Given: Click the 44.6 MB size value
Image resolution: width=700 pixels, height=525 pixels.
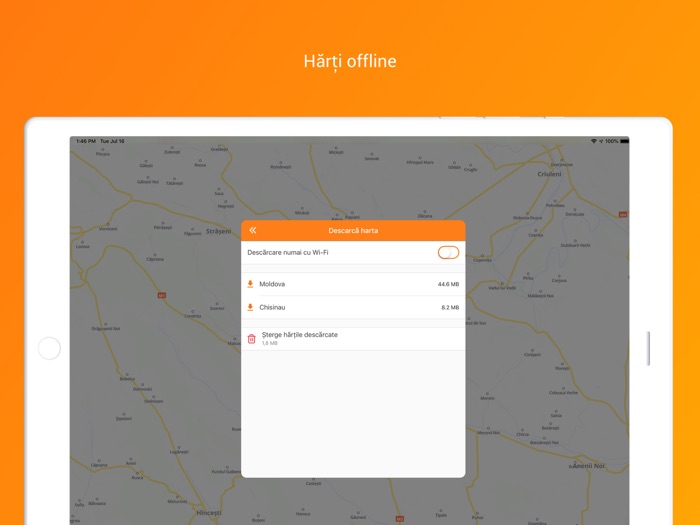Looking at the screenshot, I should coord(448,284).
